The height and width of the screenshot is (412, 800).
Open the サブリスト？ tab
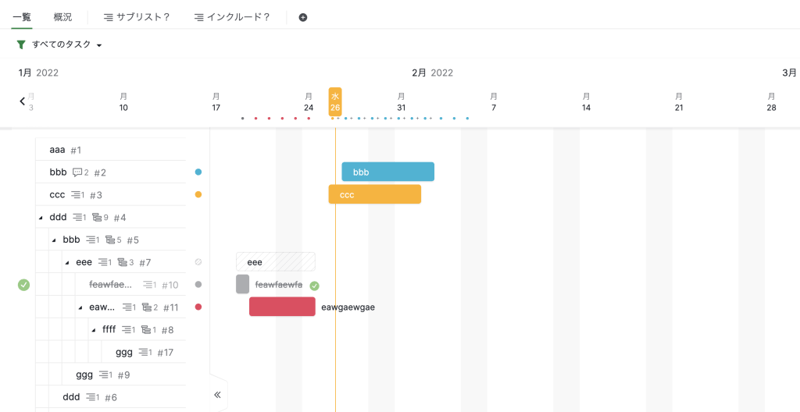[x=137, y=17]
